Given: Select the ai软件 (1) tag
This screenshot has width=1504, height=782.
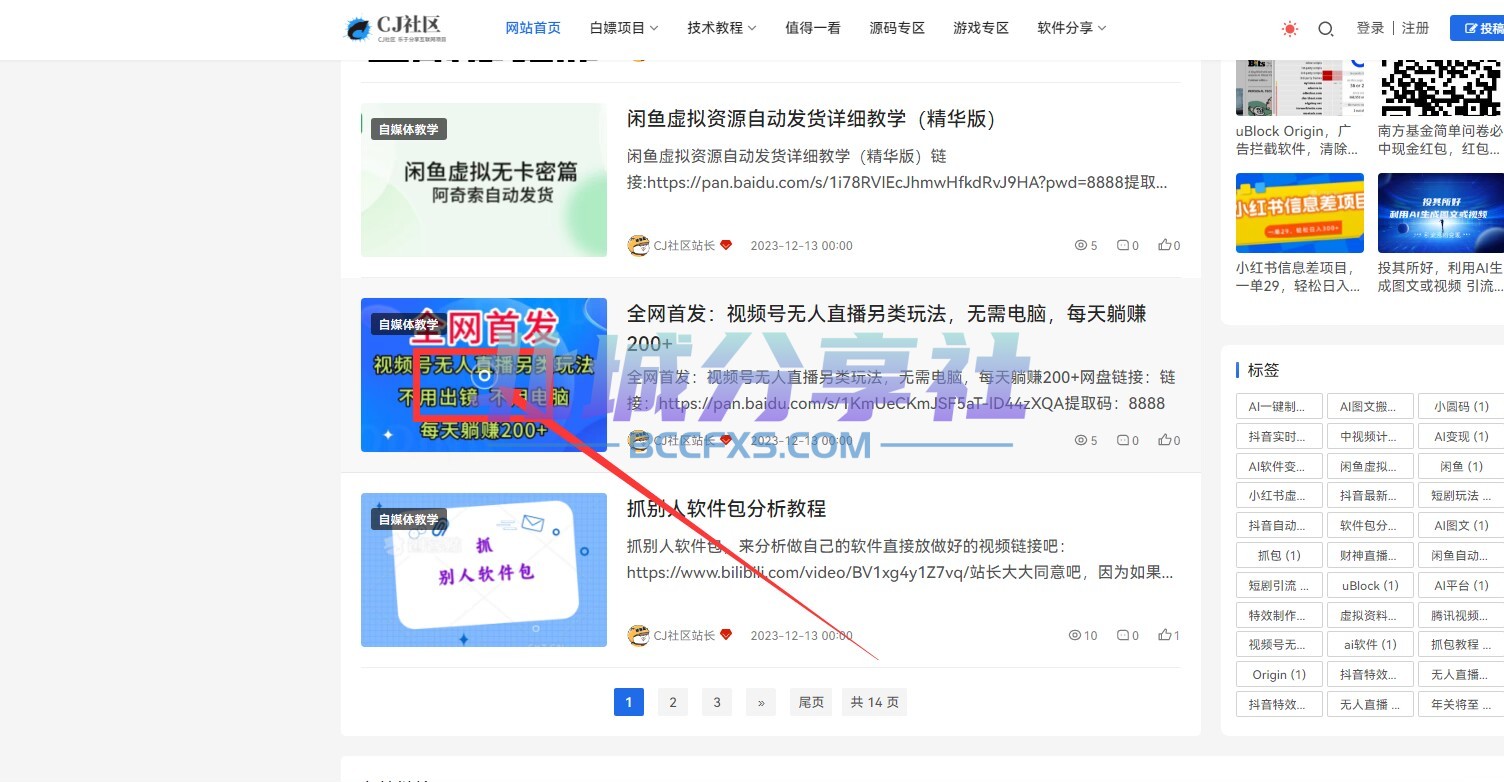Looking at the screenshot, I should click(1370, 644).
